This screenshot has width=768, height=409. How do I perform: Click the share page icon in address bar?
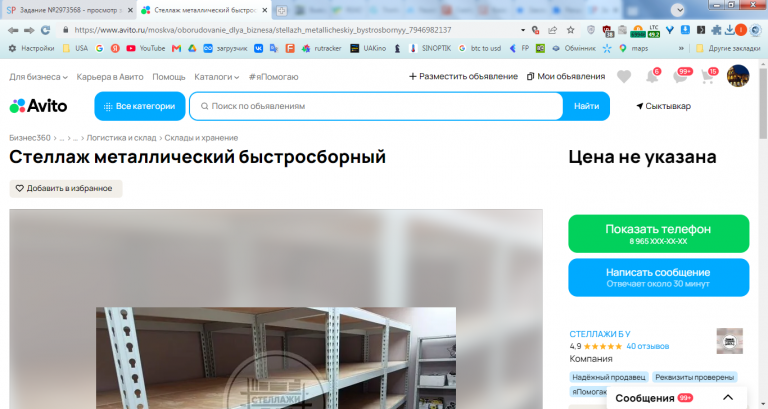[553, 30]
